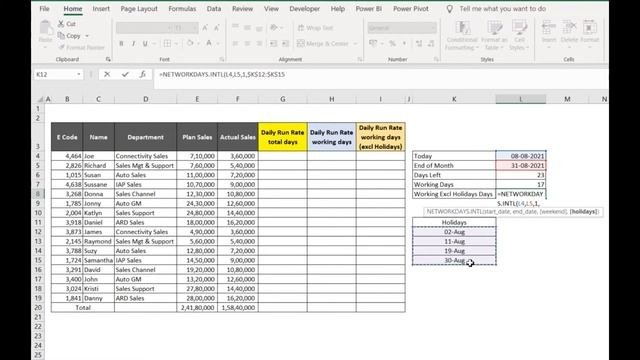Viewport: 640px width, 360px height.
Task: Switch to the Power Pivot tab
Action: coord(411,9)
